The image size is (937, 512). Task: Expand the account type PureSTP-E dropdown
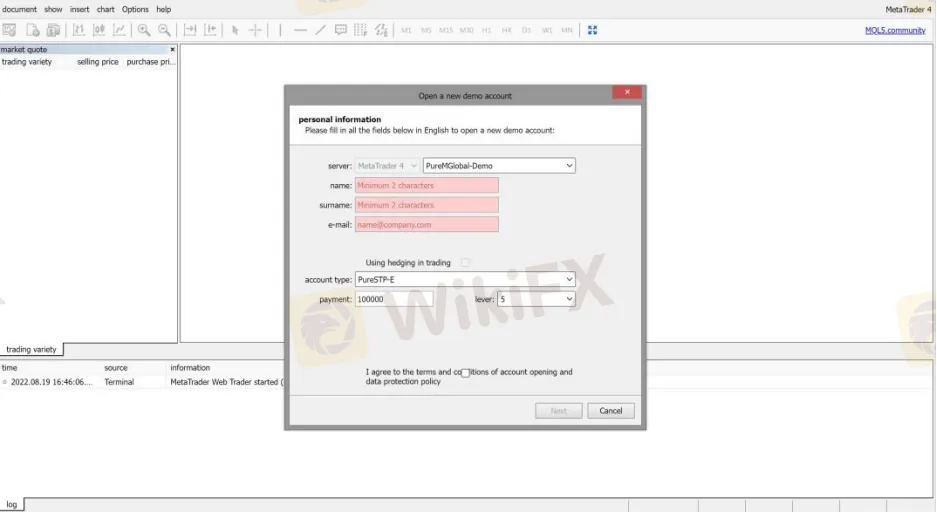coord(465,280)
